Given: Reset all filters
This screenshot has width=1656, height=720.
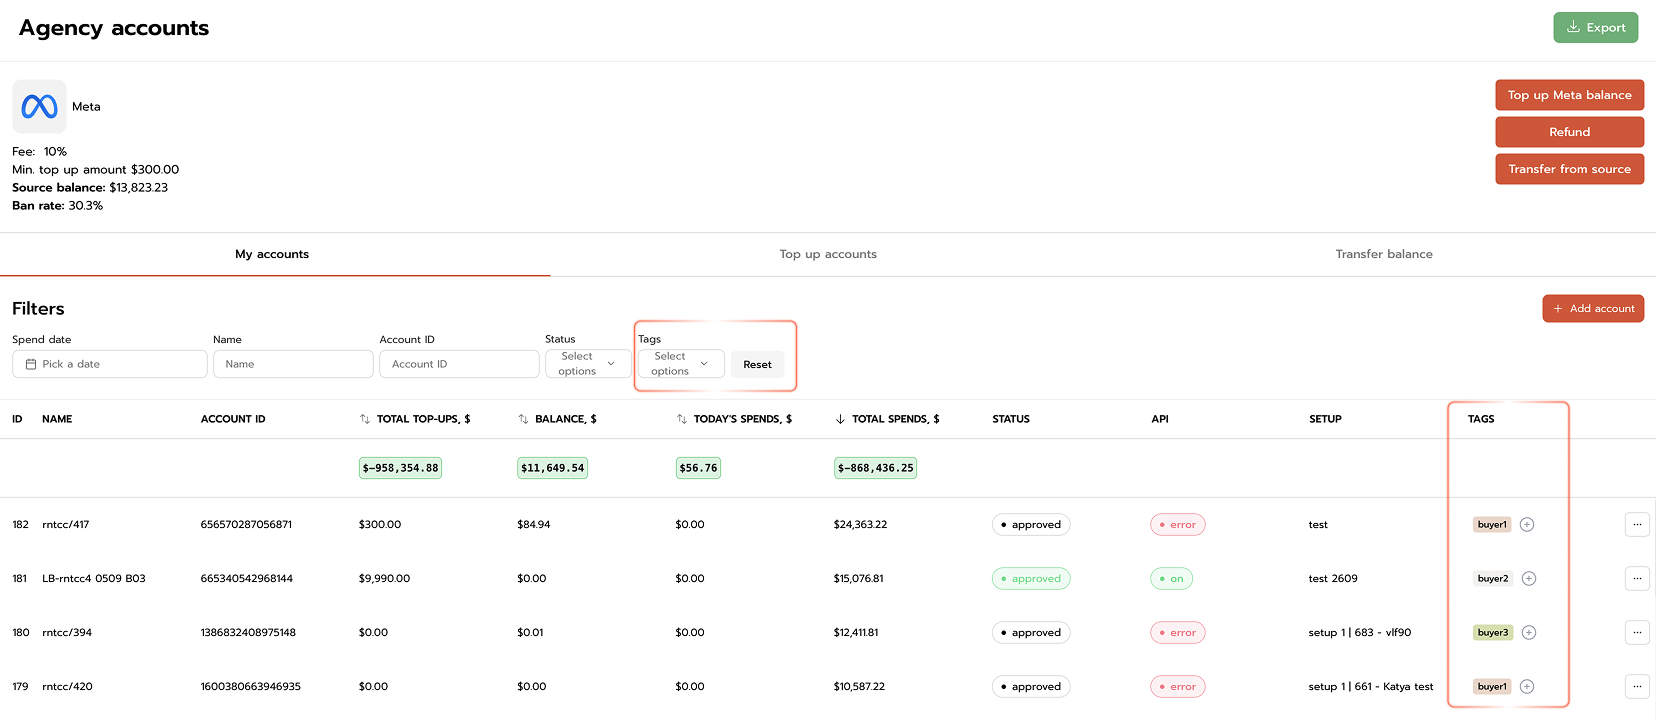Looking at the screenshot, I should [x=757, y=365].
